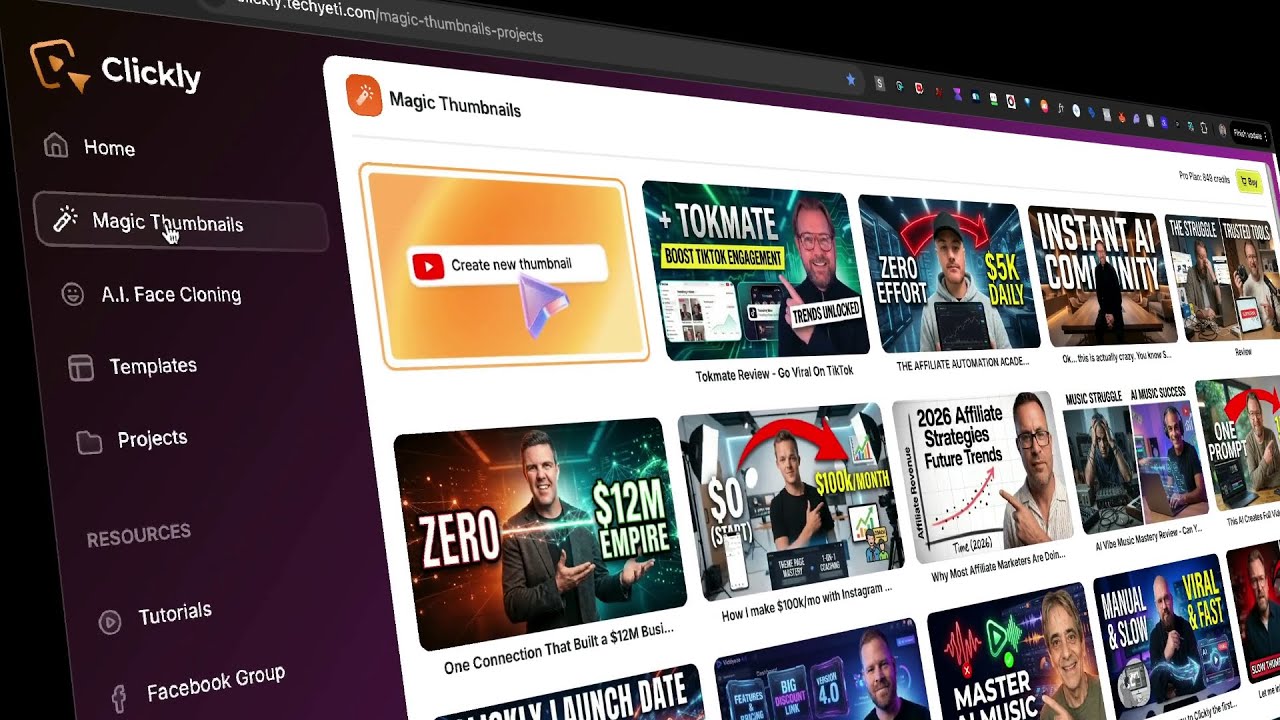Screen dimensions: 1280x720
Task: Click 'Pro Plan: 849 credits' text
Action: point(1205,178)
